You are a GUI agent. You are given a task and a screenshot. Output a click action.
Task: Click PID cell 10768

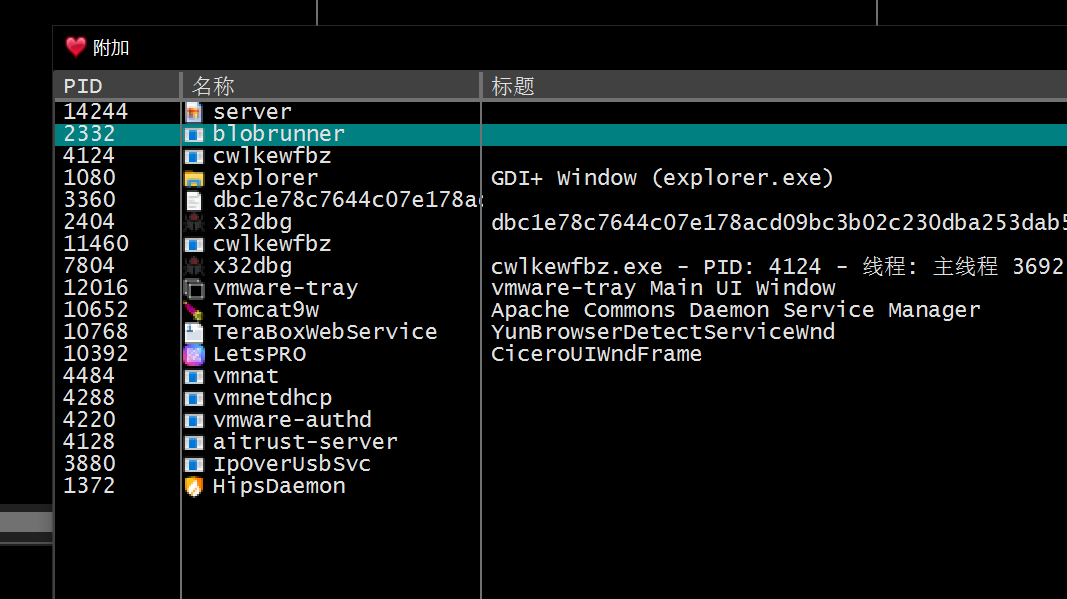click(96, 332)
